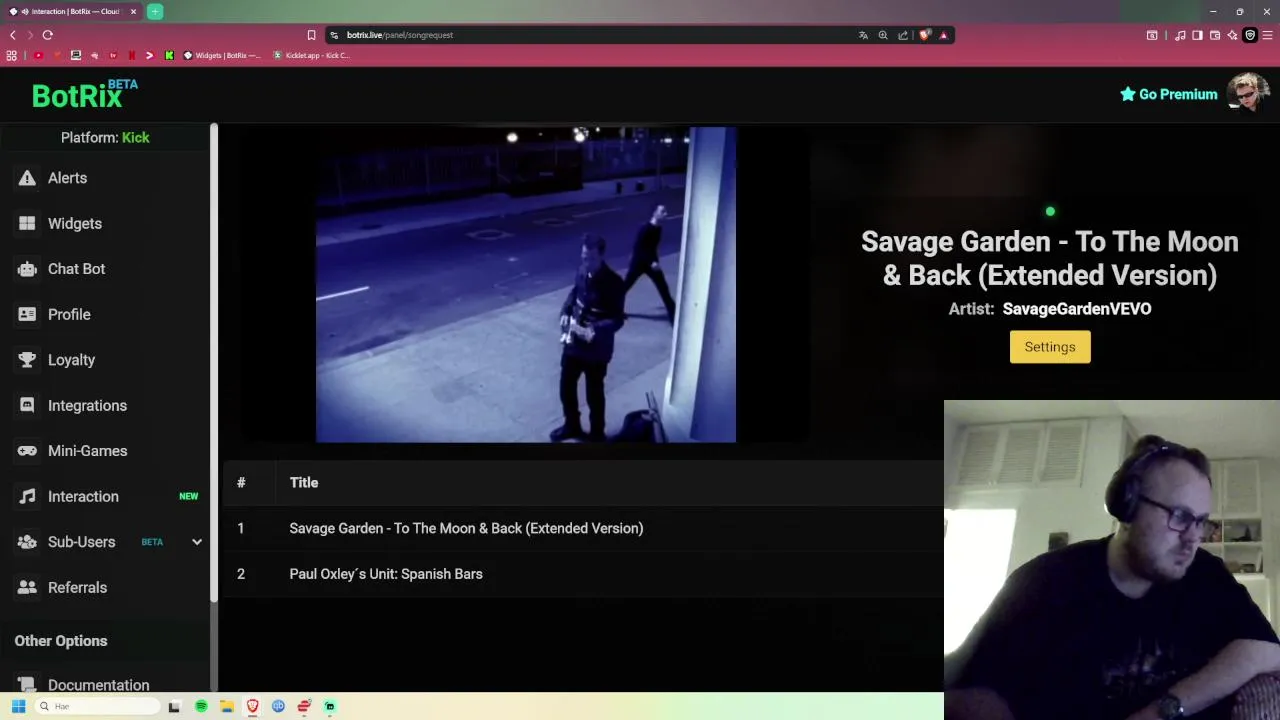Viewport: 1280px width, 720px height.
Task: Open the Widgets | BotRix bookmark
Action: [221, 56]
